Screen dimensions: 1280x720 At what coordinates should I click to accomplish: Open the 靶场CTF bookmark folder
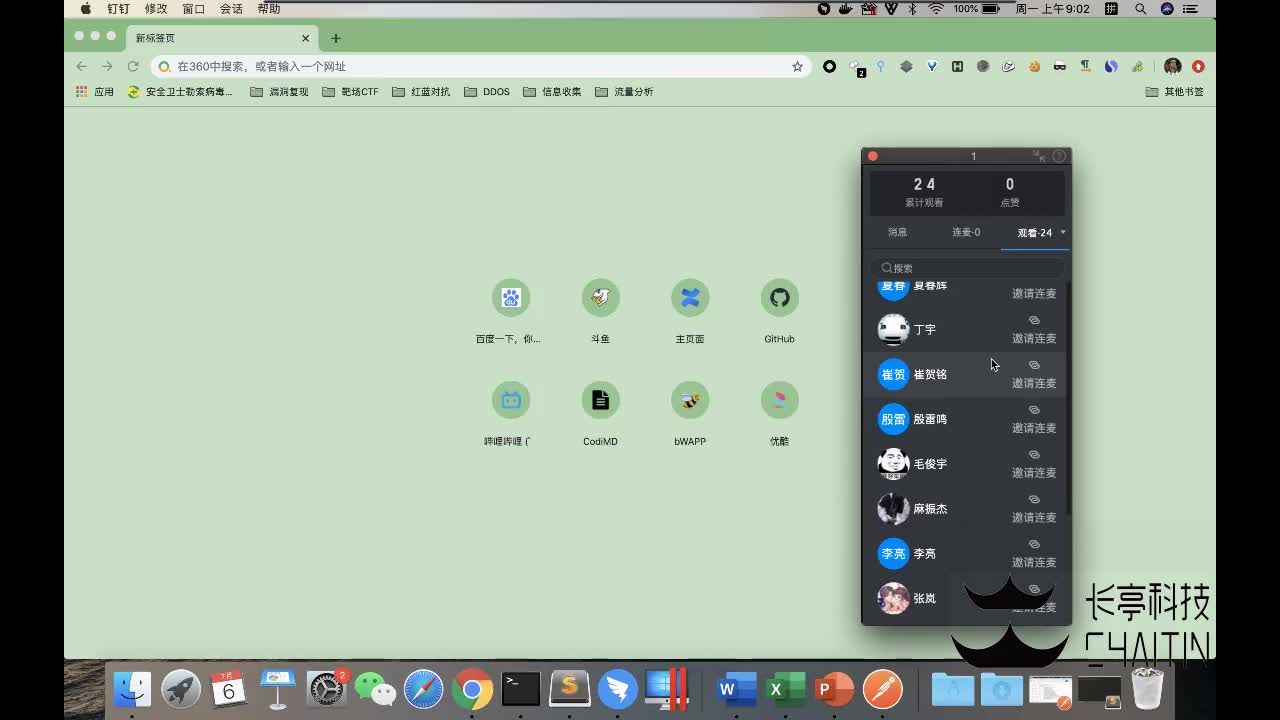tap(350, 91)
